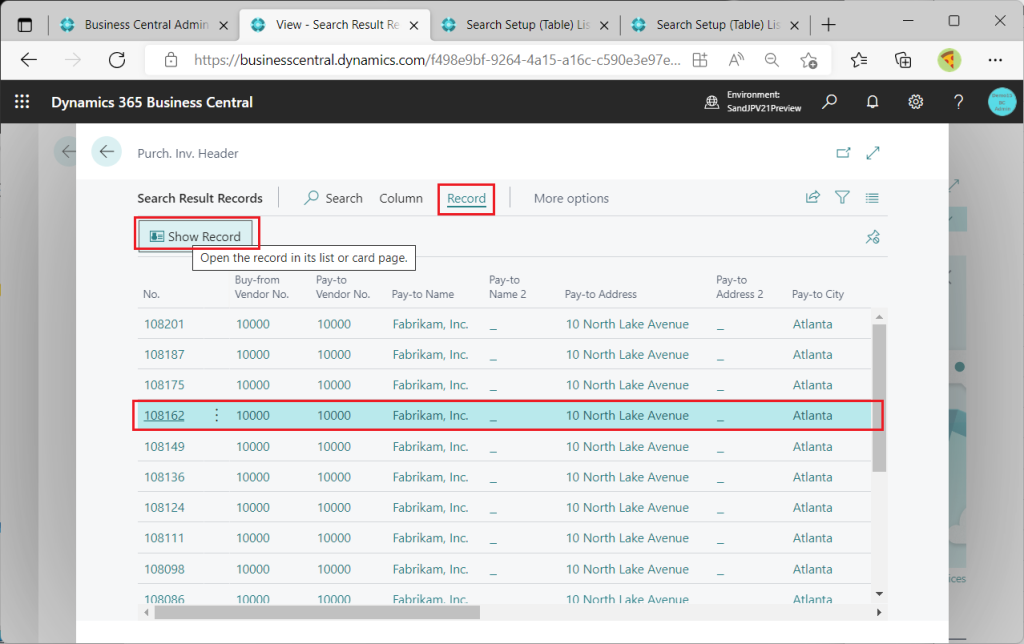Click the scroll right arrow below the list
The height and width of the screenshot is (644, 1024).
point(879,612)
